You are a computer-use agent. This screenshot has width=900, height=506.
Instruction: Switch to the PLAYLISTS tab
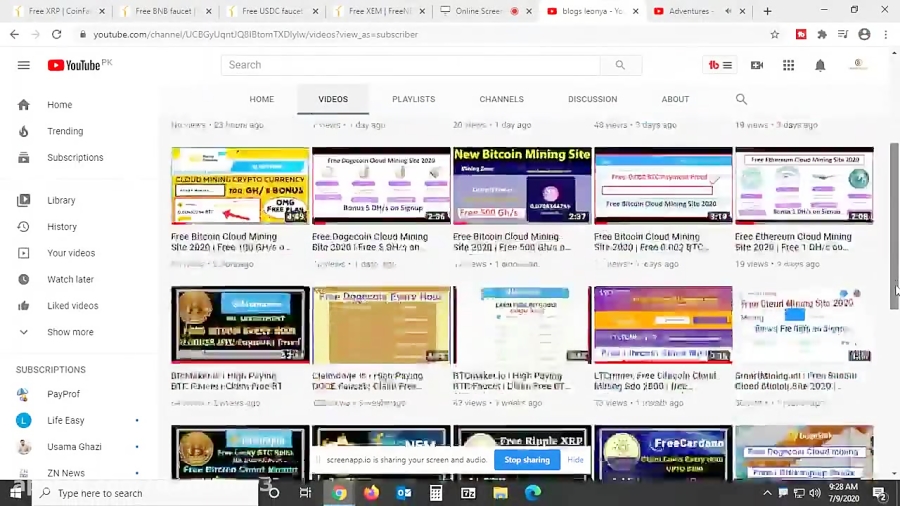coord(413,99)
